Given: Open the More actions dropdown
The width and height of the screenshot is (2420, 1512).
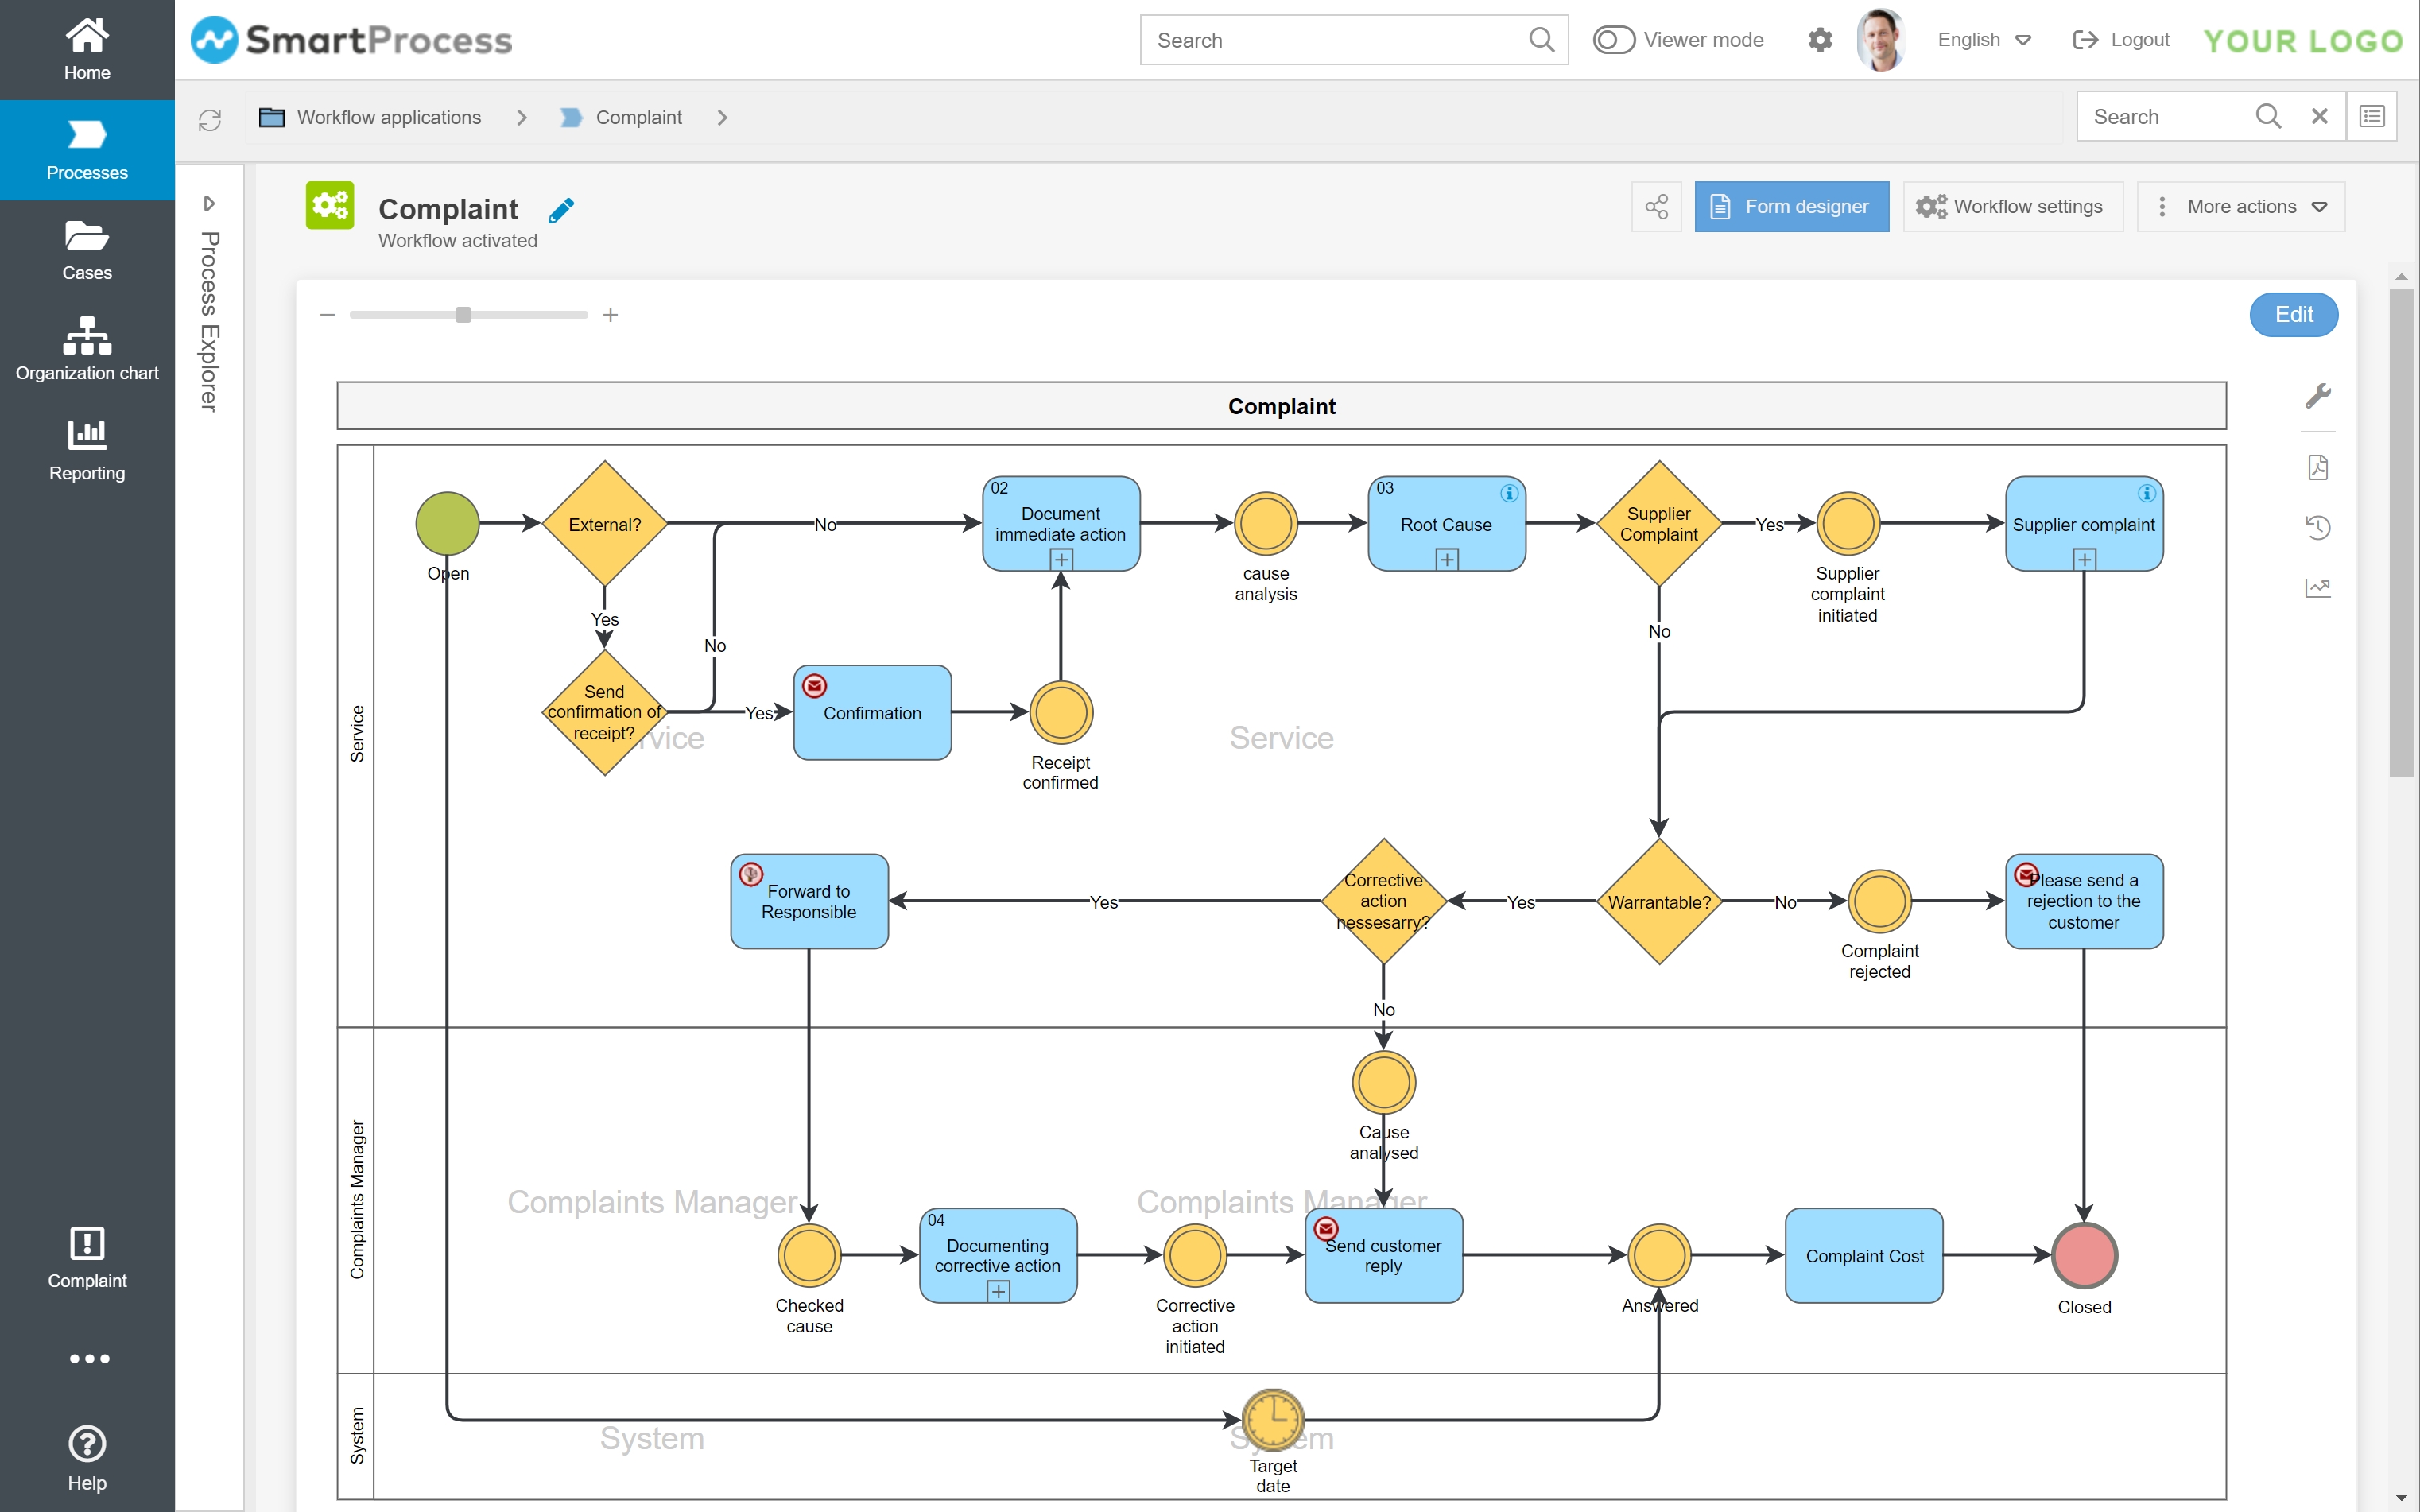Looking at the screenshot, I should 2241,206.
